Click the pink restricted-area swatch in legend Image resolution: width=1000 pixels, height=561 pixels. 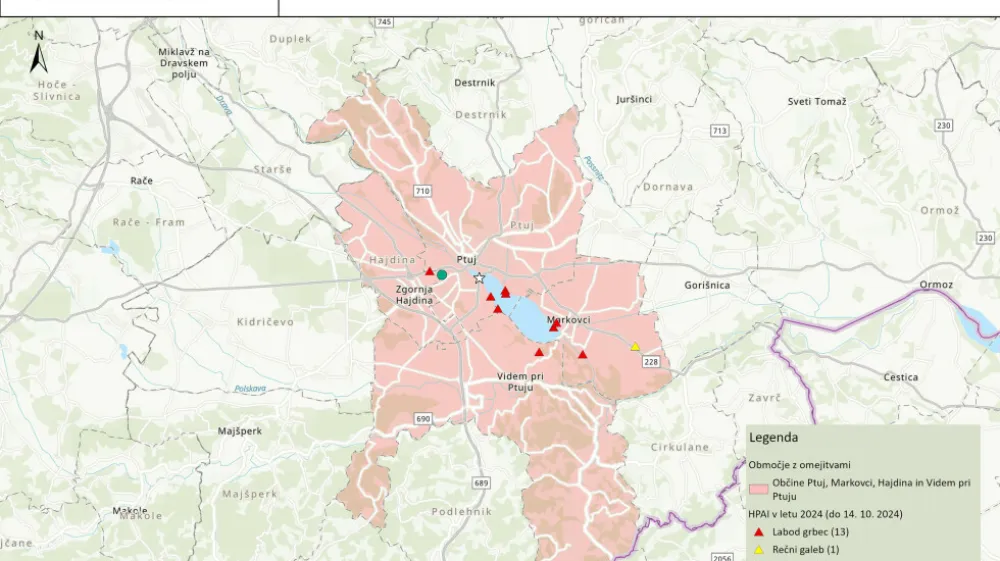pos(759,486)
